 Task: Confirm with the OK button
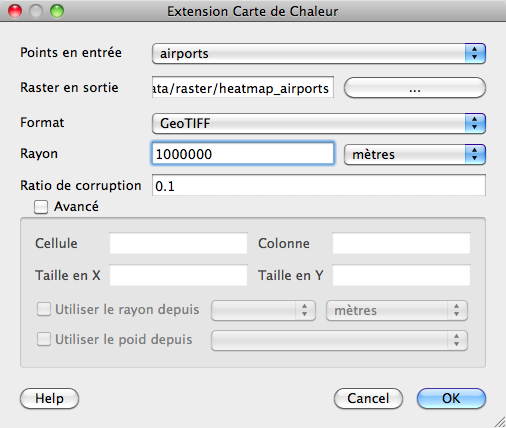click(451, 398)
